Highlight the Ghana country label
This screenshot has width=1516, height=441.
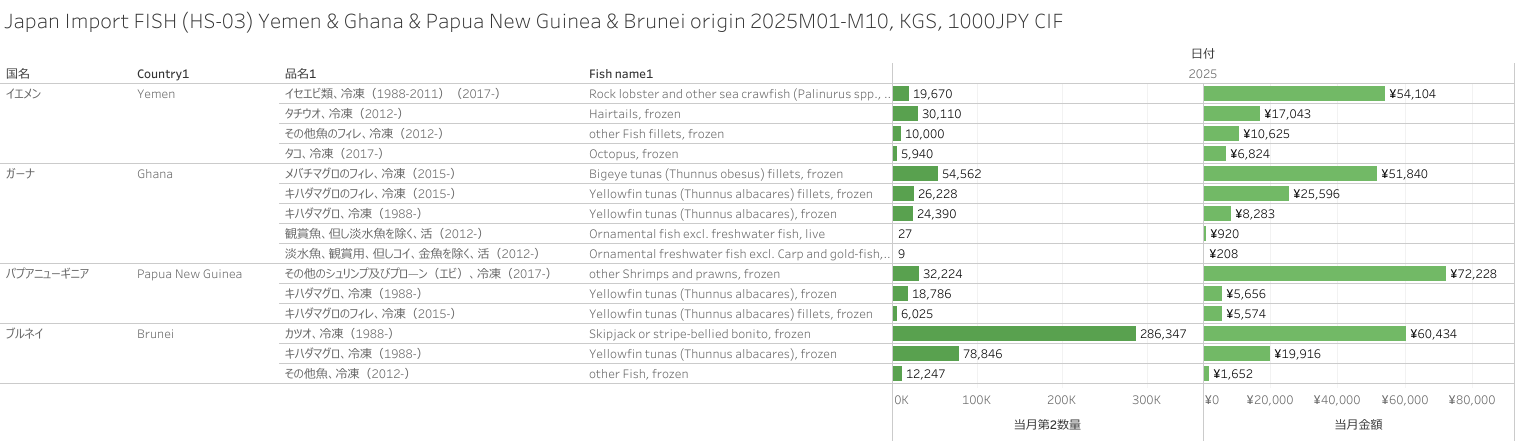point(154,174)
